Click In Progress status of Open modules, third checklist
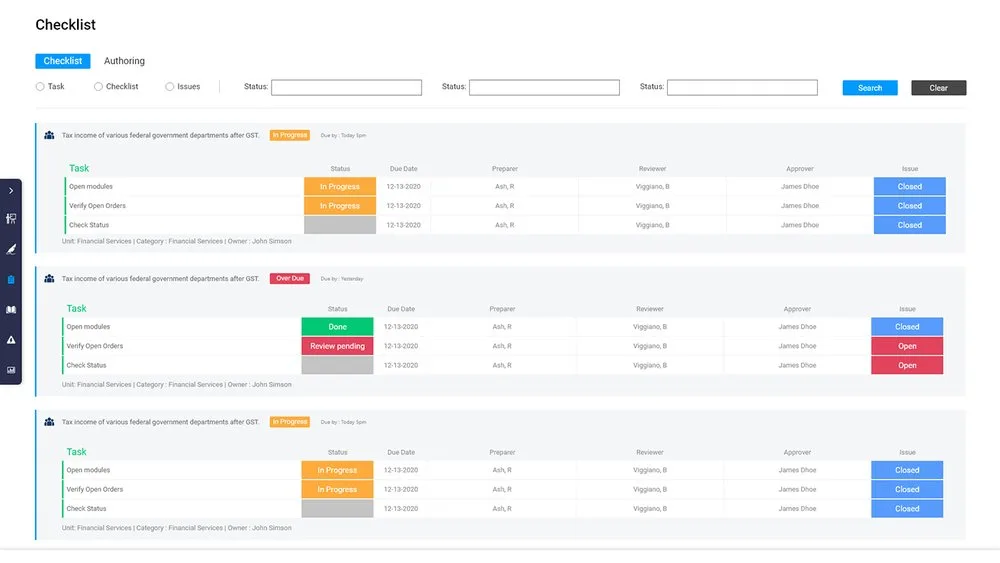The height and width of the screenshot is (563, 1000). tap(337, 471)
